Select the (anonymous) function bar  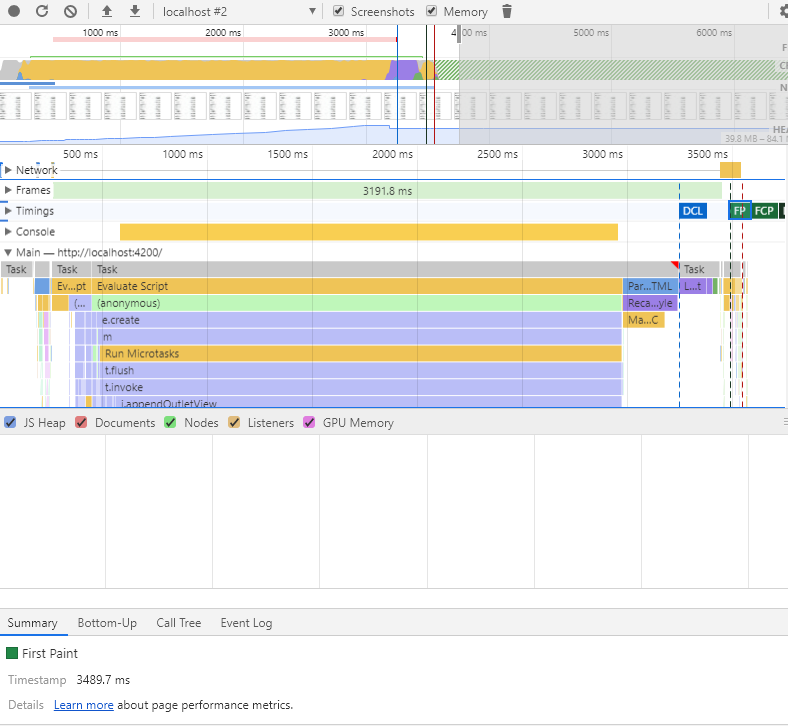tap(356, 303)
